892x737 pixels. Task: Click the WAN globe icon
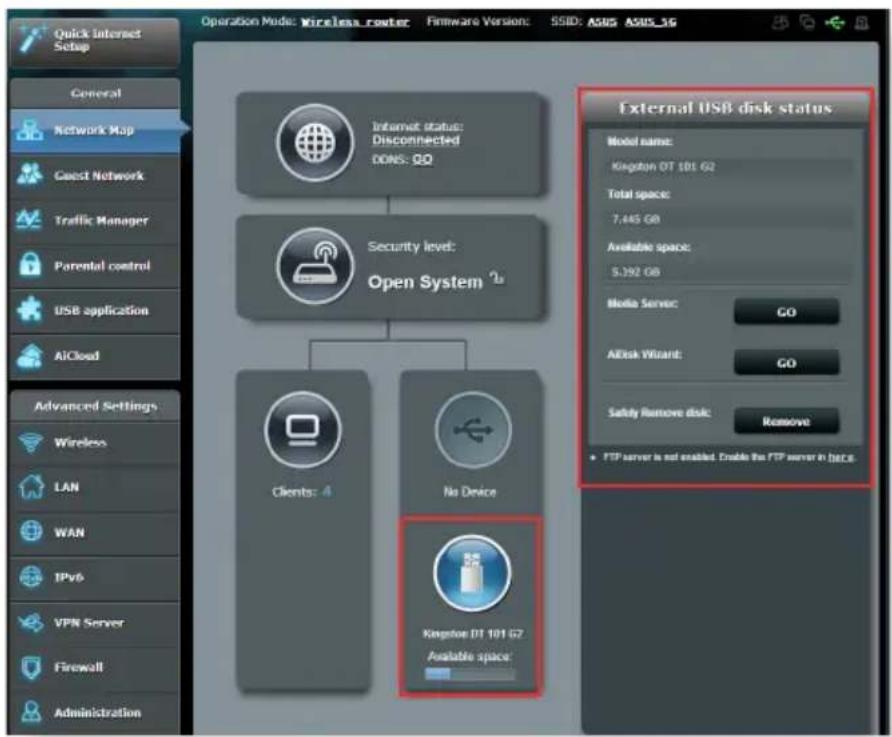point(30,532)
